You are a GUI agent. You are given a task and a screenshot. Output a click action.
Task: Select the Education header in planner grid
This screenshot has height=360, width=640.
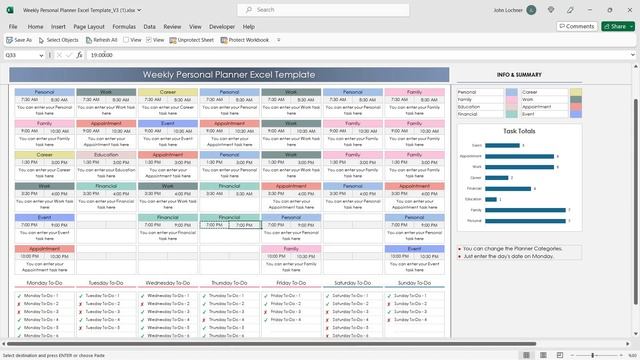106,155
